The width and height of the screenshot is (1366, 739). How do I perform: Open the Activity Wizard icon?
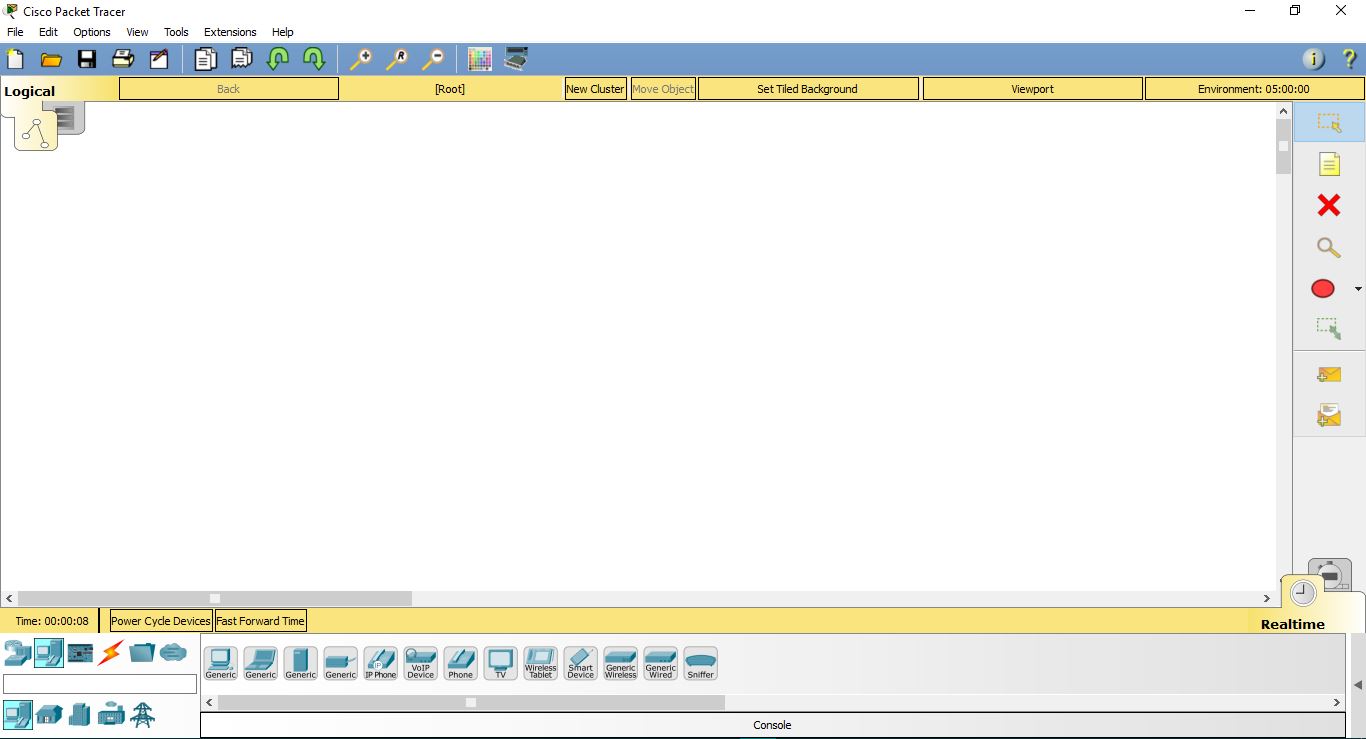[159, 59]
